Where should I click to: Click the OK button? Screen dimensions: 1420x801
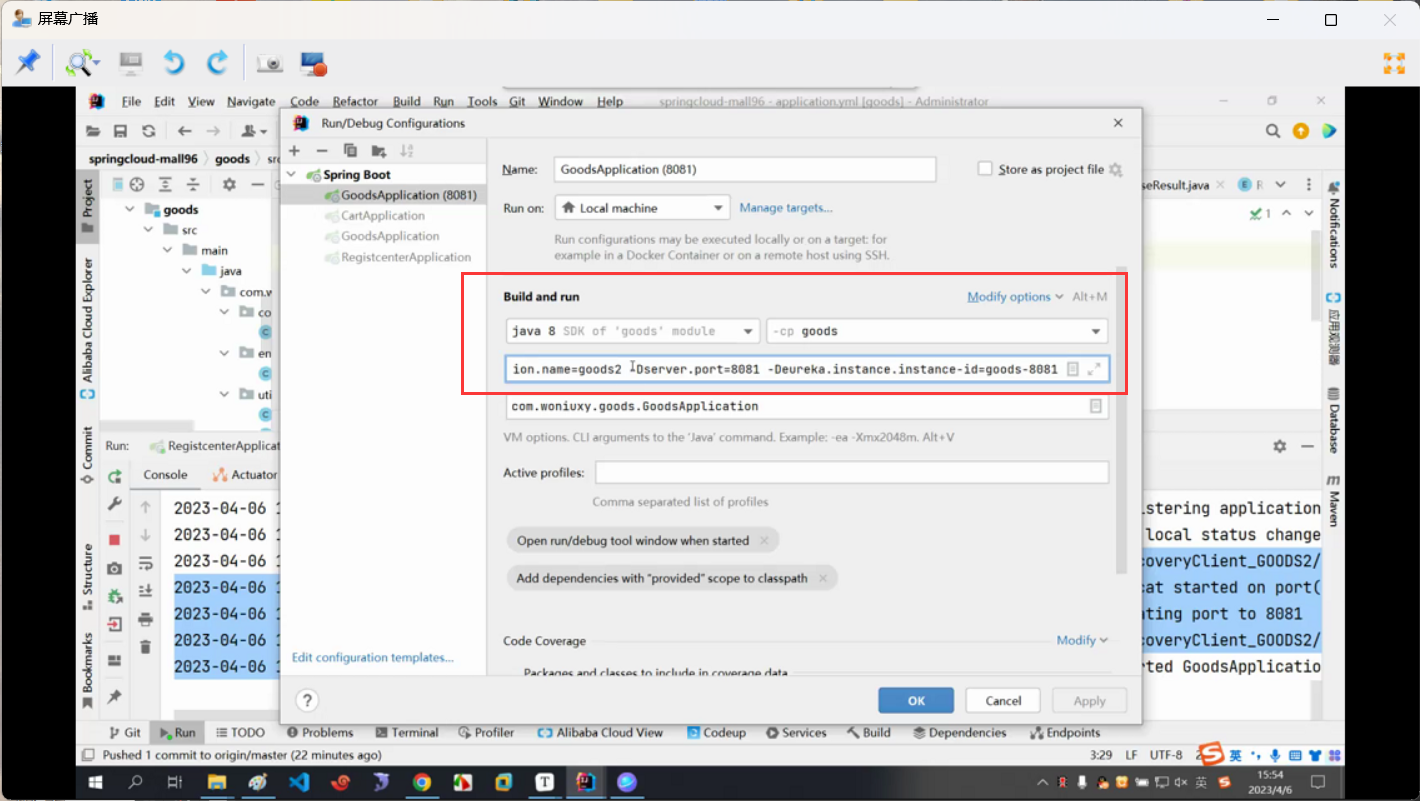click(x=916, y=701)
